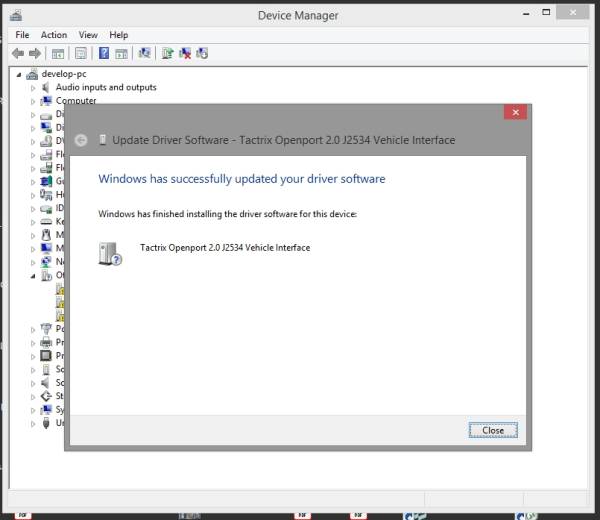Select the storage controllers diamond icon
Viewport: 600px width, 520px height.
coord(46,396)
